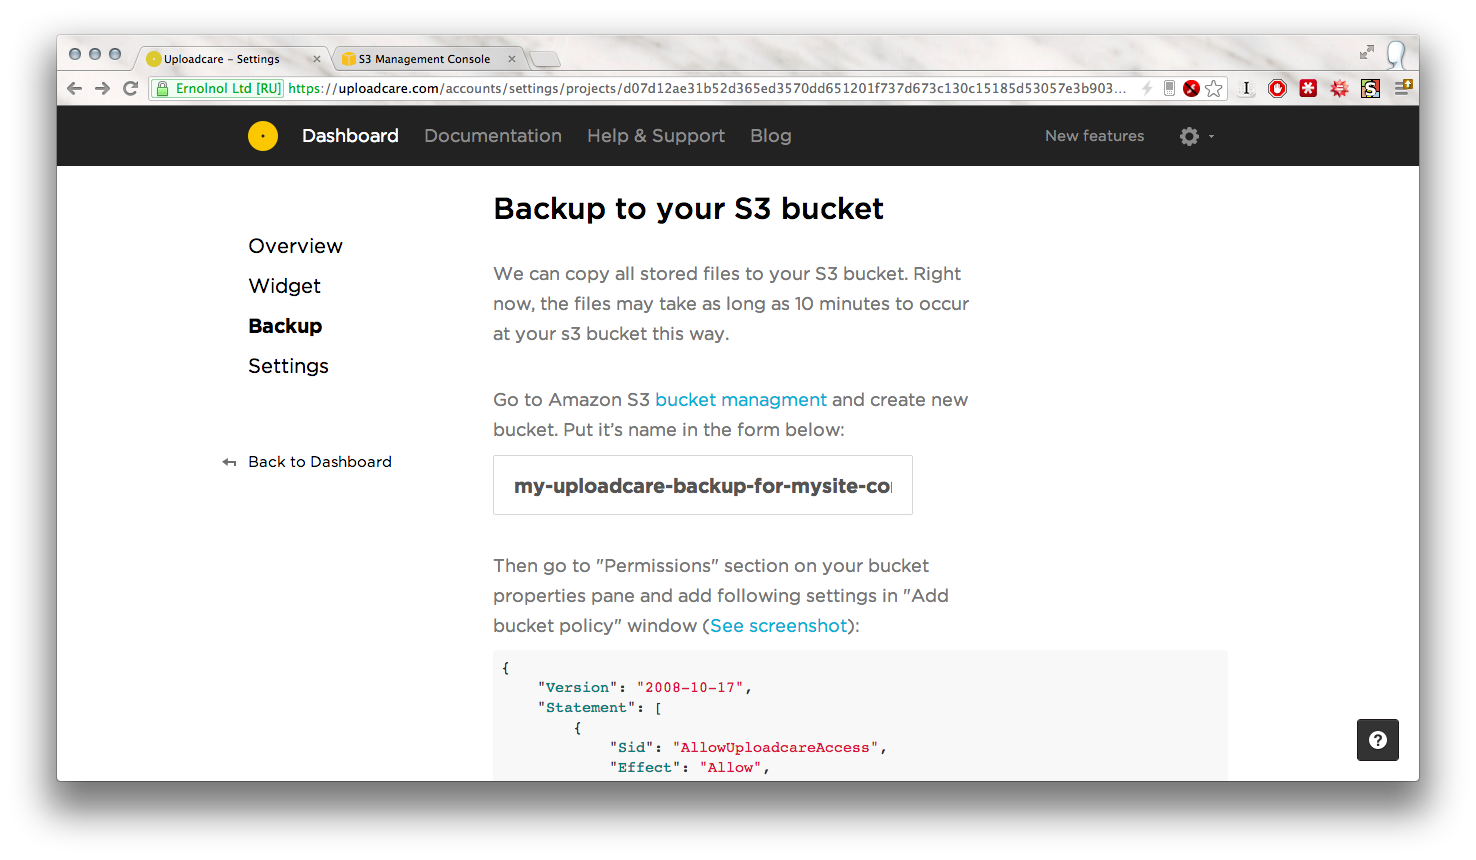
Task: Open the help question mark widget
Action: coord(1378,740)
